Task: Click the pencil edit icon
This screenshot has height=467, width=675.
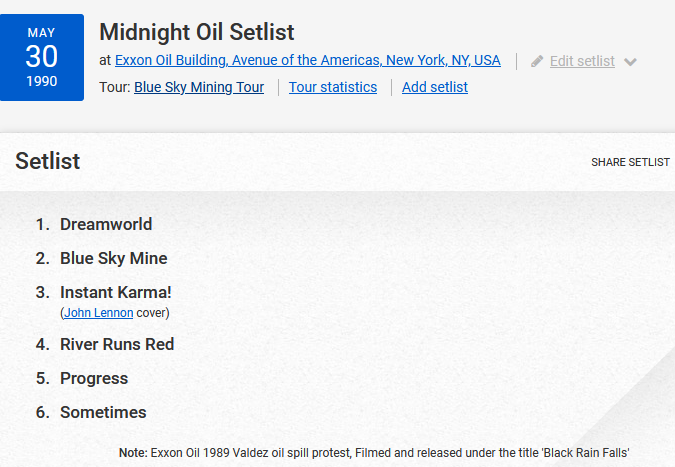Action: 537,62
